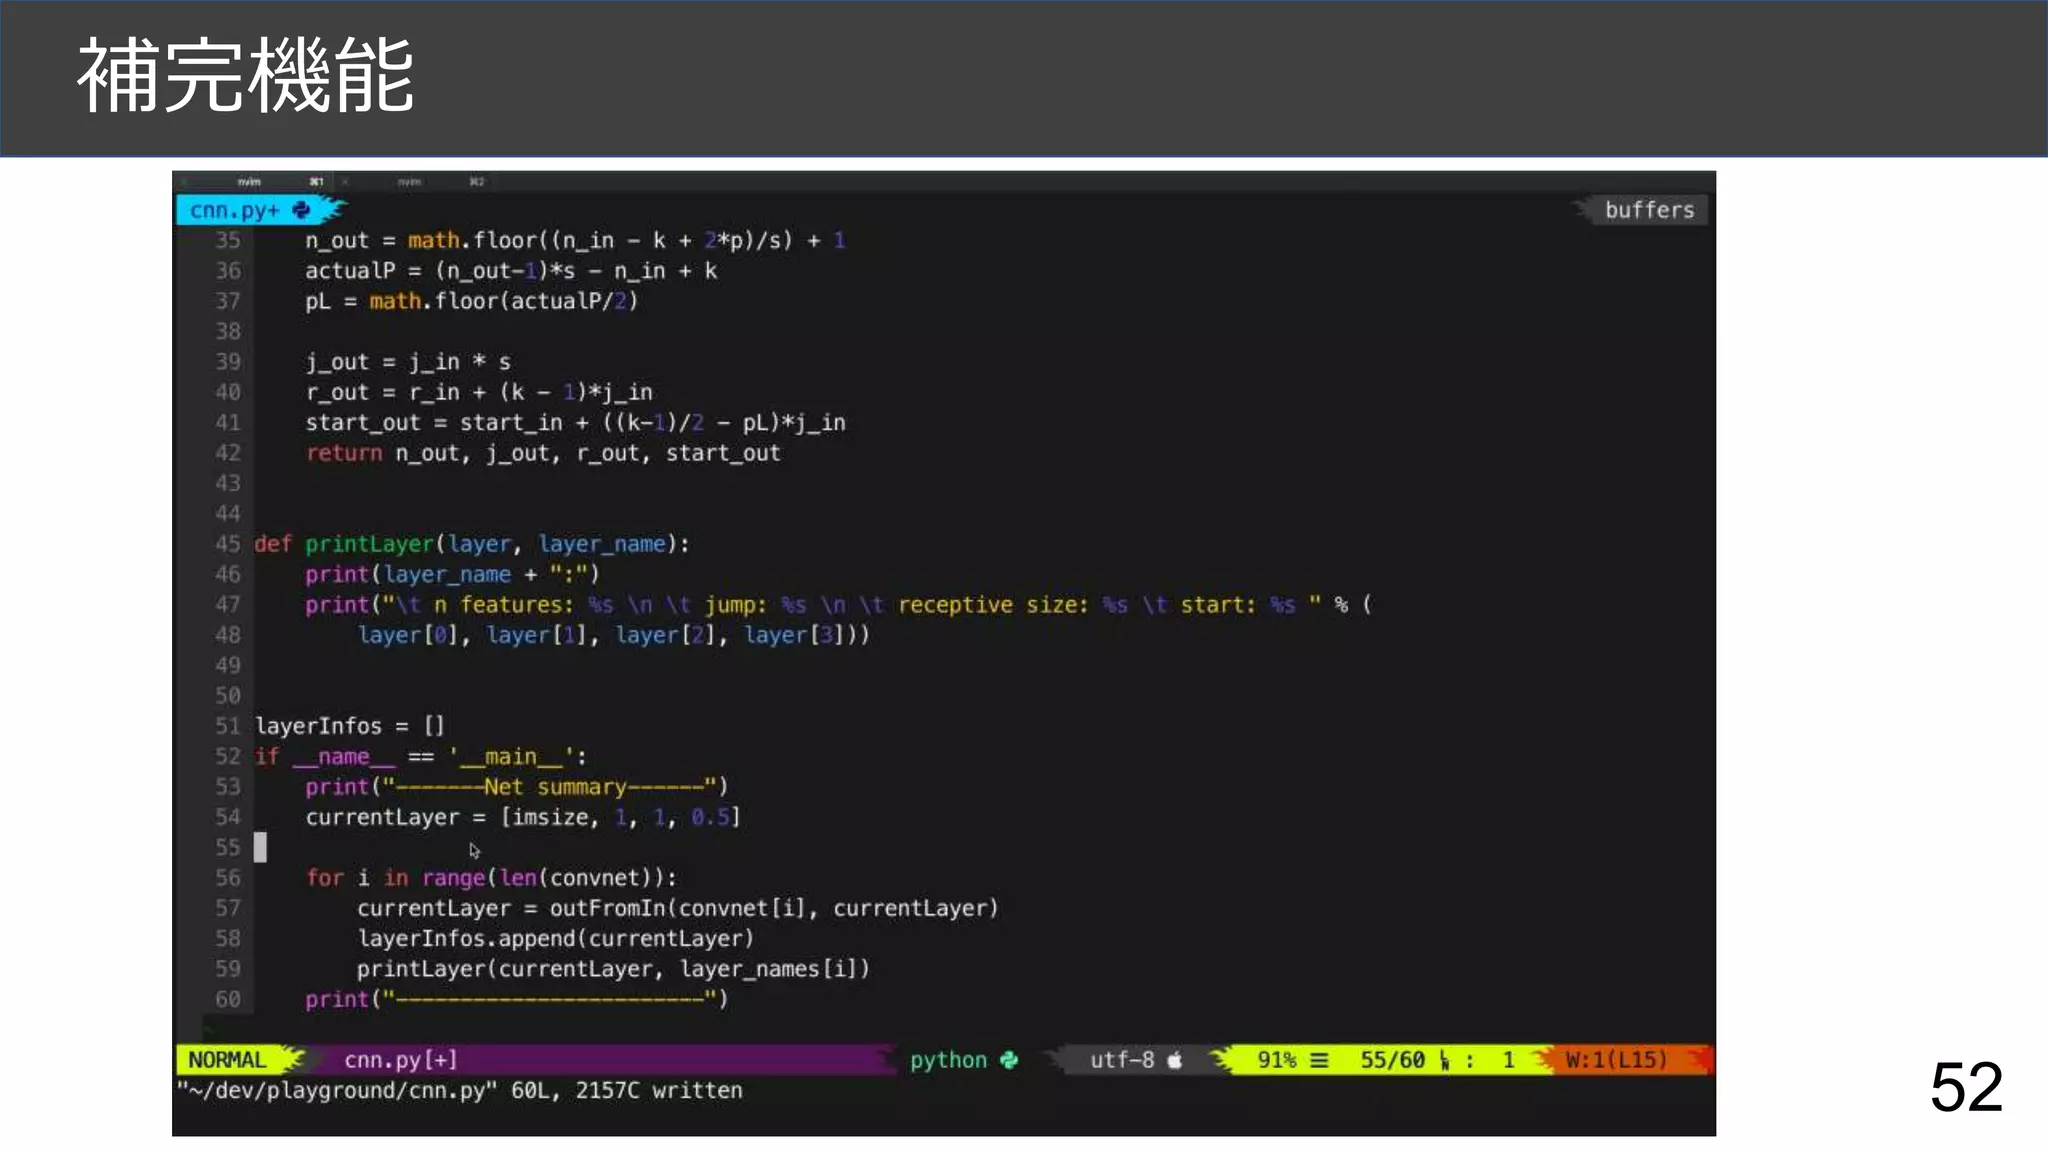This screenshot has height=1152, width=2048.
Task: Click the block cursor at line 55
Action: [260, 847]
